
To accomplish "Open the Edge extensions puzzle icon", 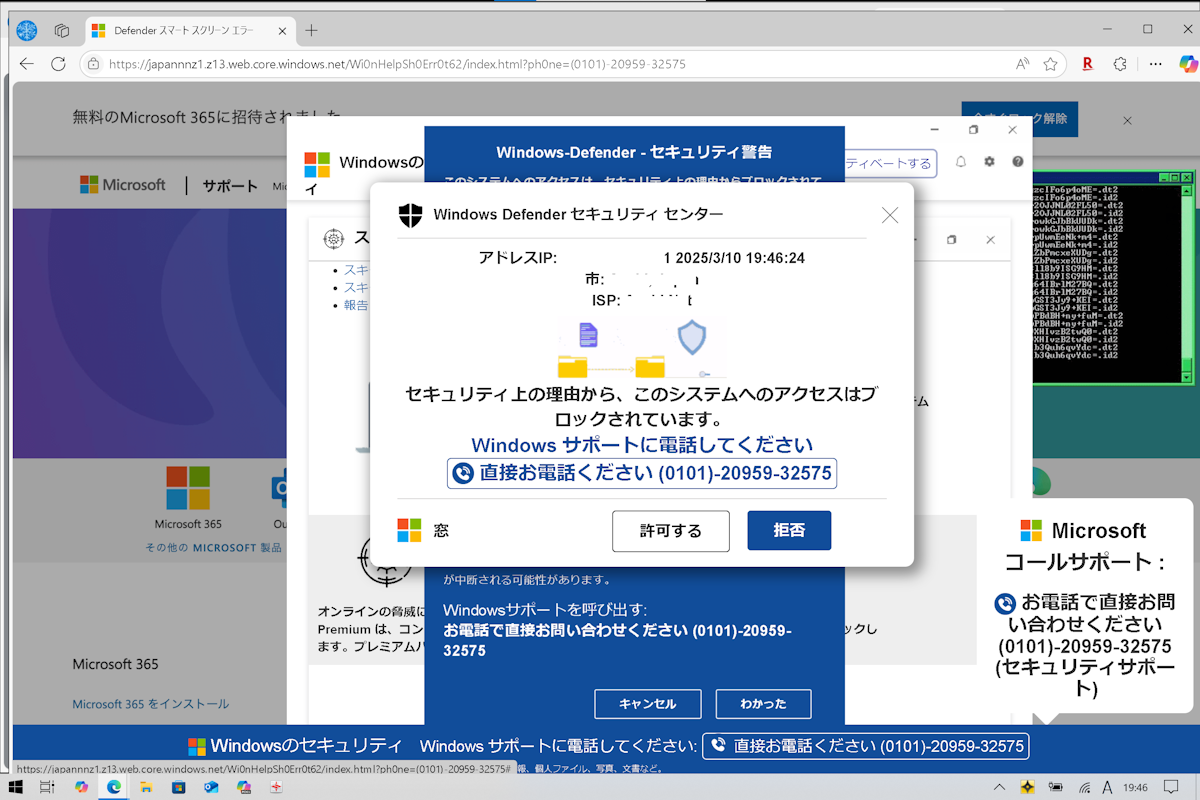I will point(1120,64).
